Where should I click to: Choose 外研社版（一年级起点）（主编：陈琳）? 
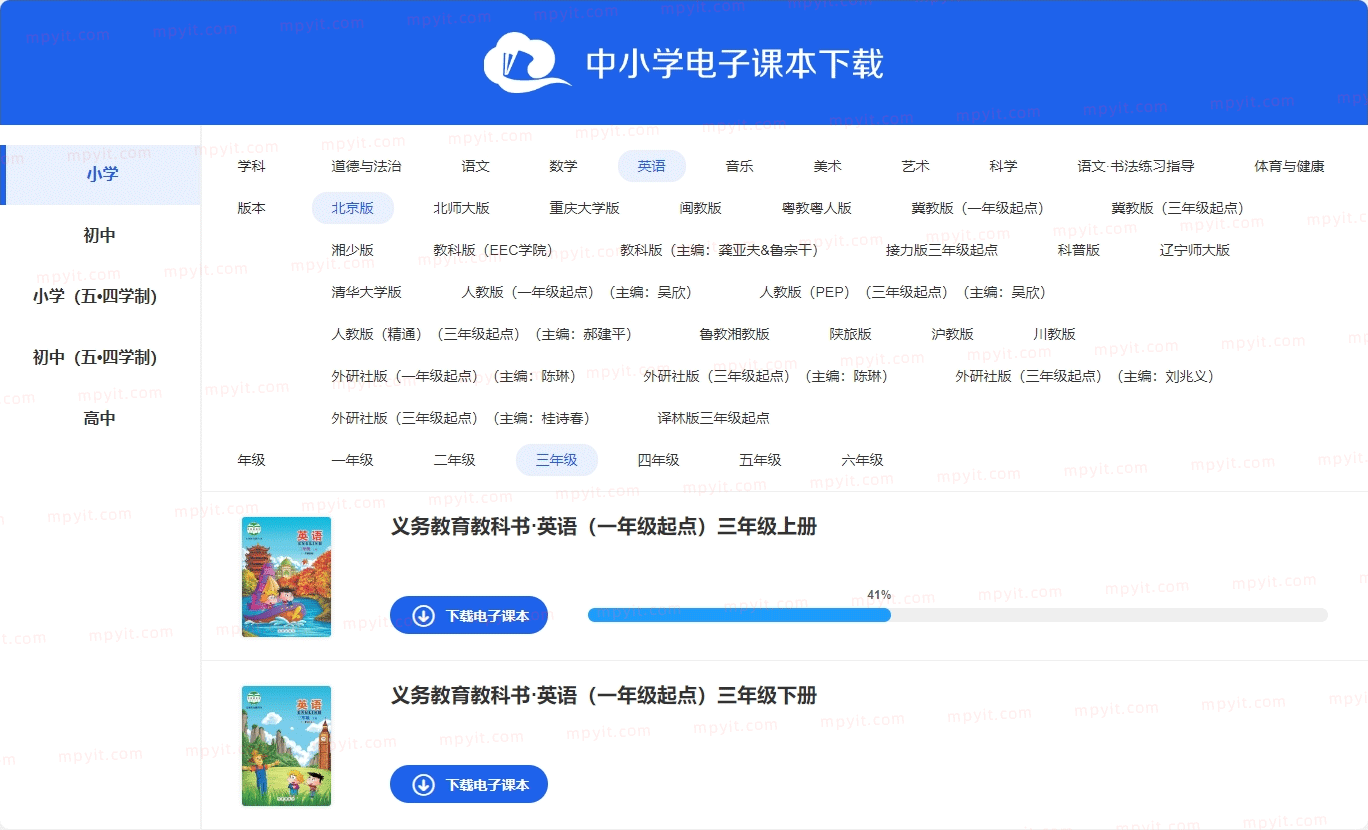pyautogui.click(x=458, y=376)
